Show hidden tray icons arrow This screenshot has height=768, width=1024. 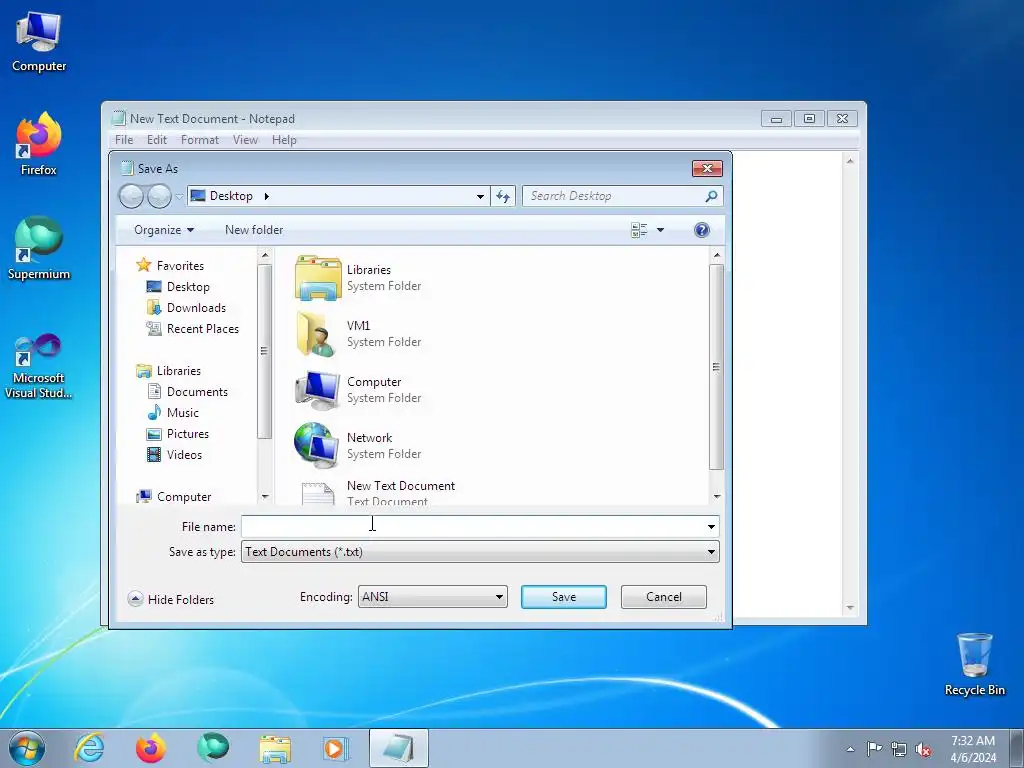pos(850,749)
